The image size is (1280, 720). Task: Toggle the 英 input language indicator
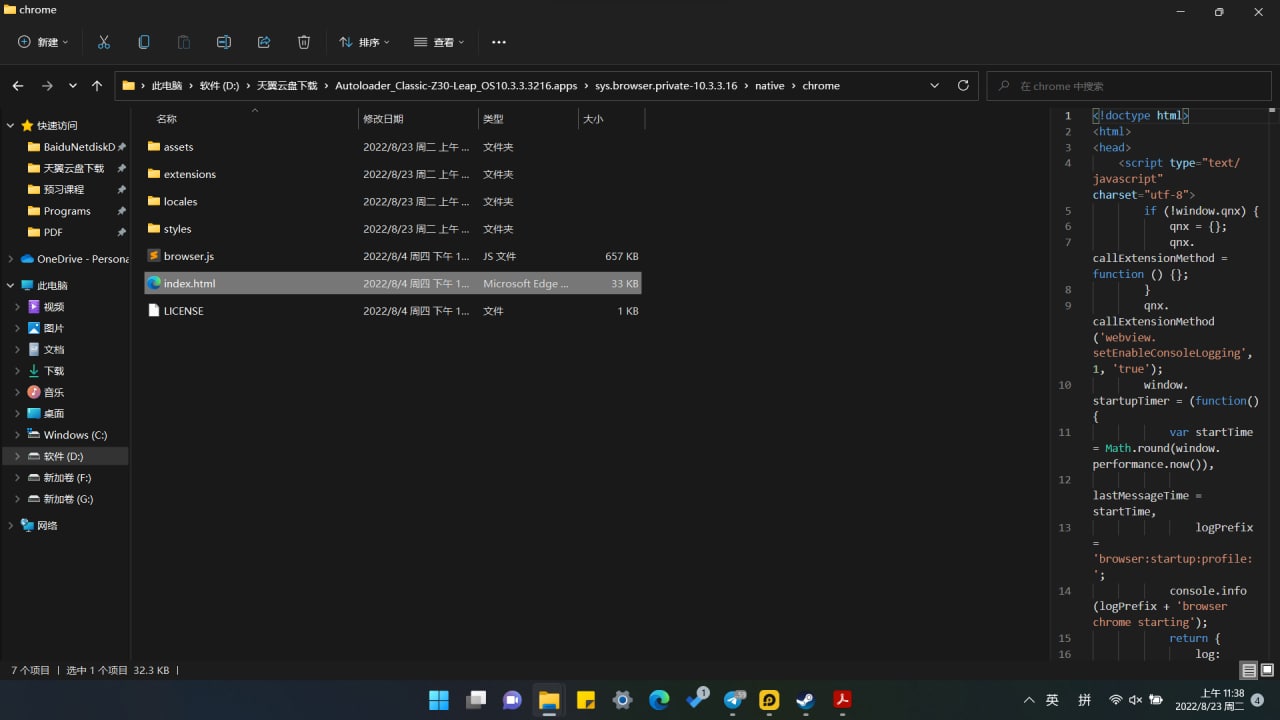point(1052,700)
